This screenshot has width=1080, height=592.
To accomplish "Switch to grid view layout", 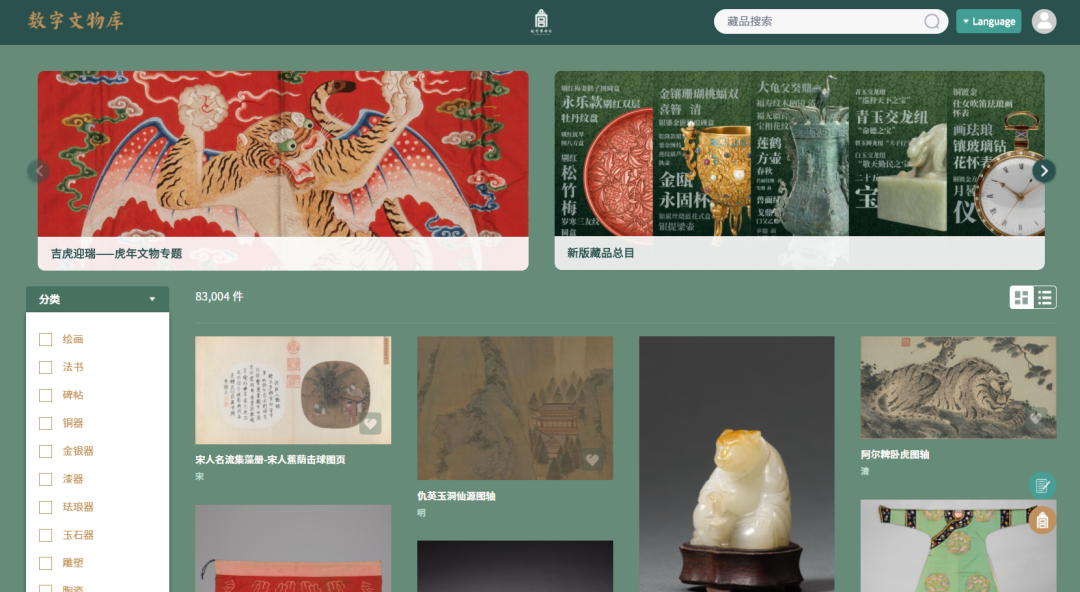I will (x=1021, y=298).
